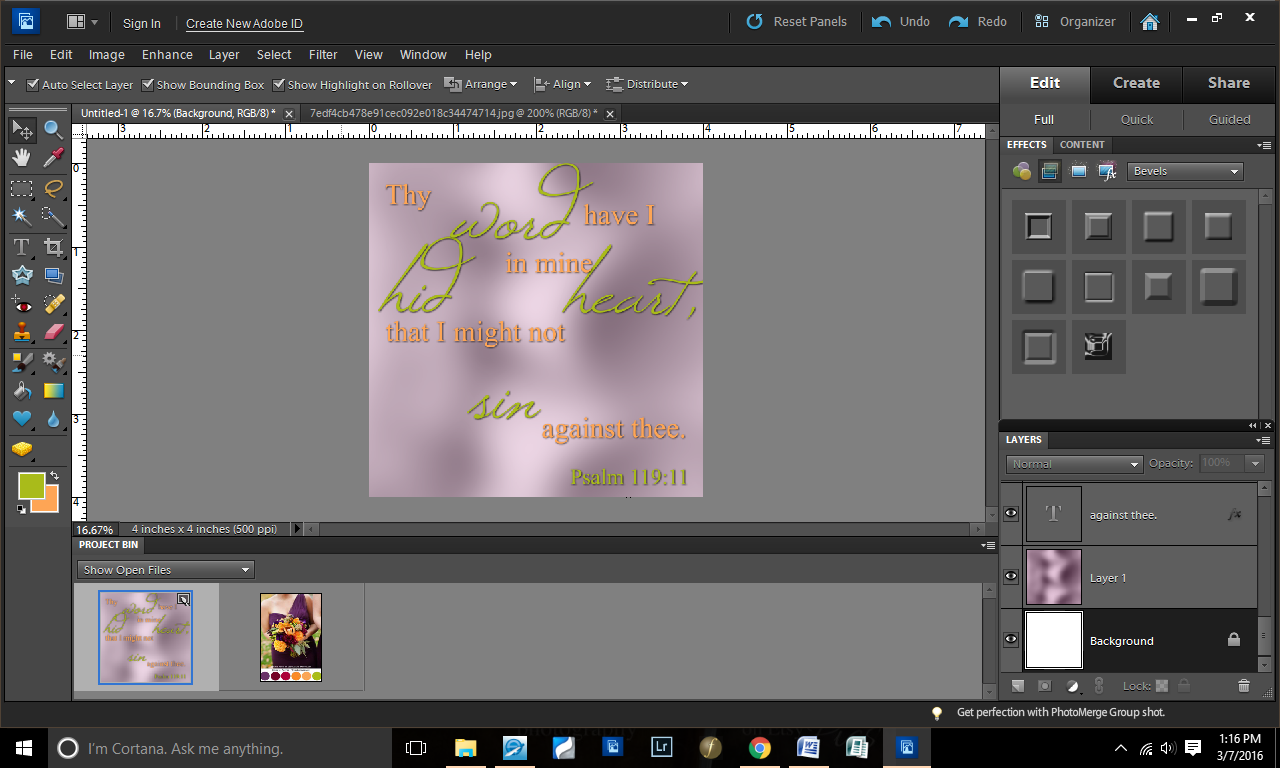This screenshot has width=1280, height=768.
Task: Open the Show Open Files dropdown
Action: click(x=165, y=570)
